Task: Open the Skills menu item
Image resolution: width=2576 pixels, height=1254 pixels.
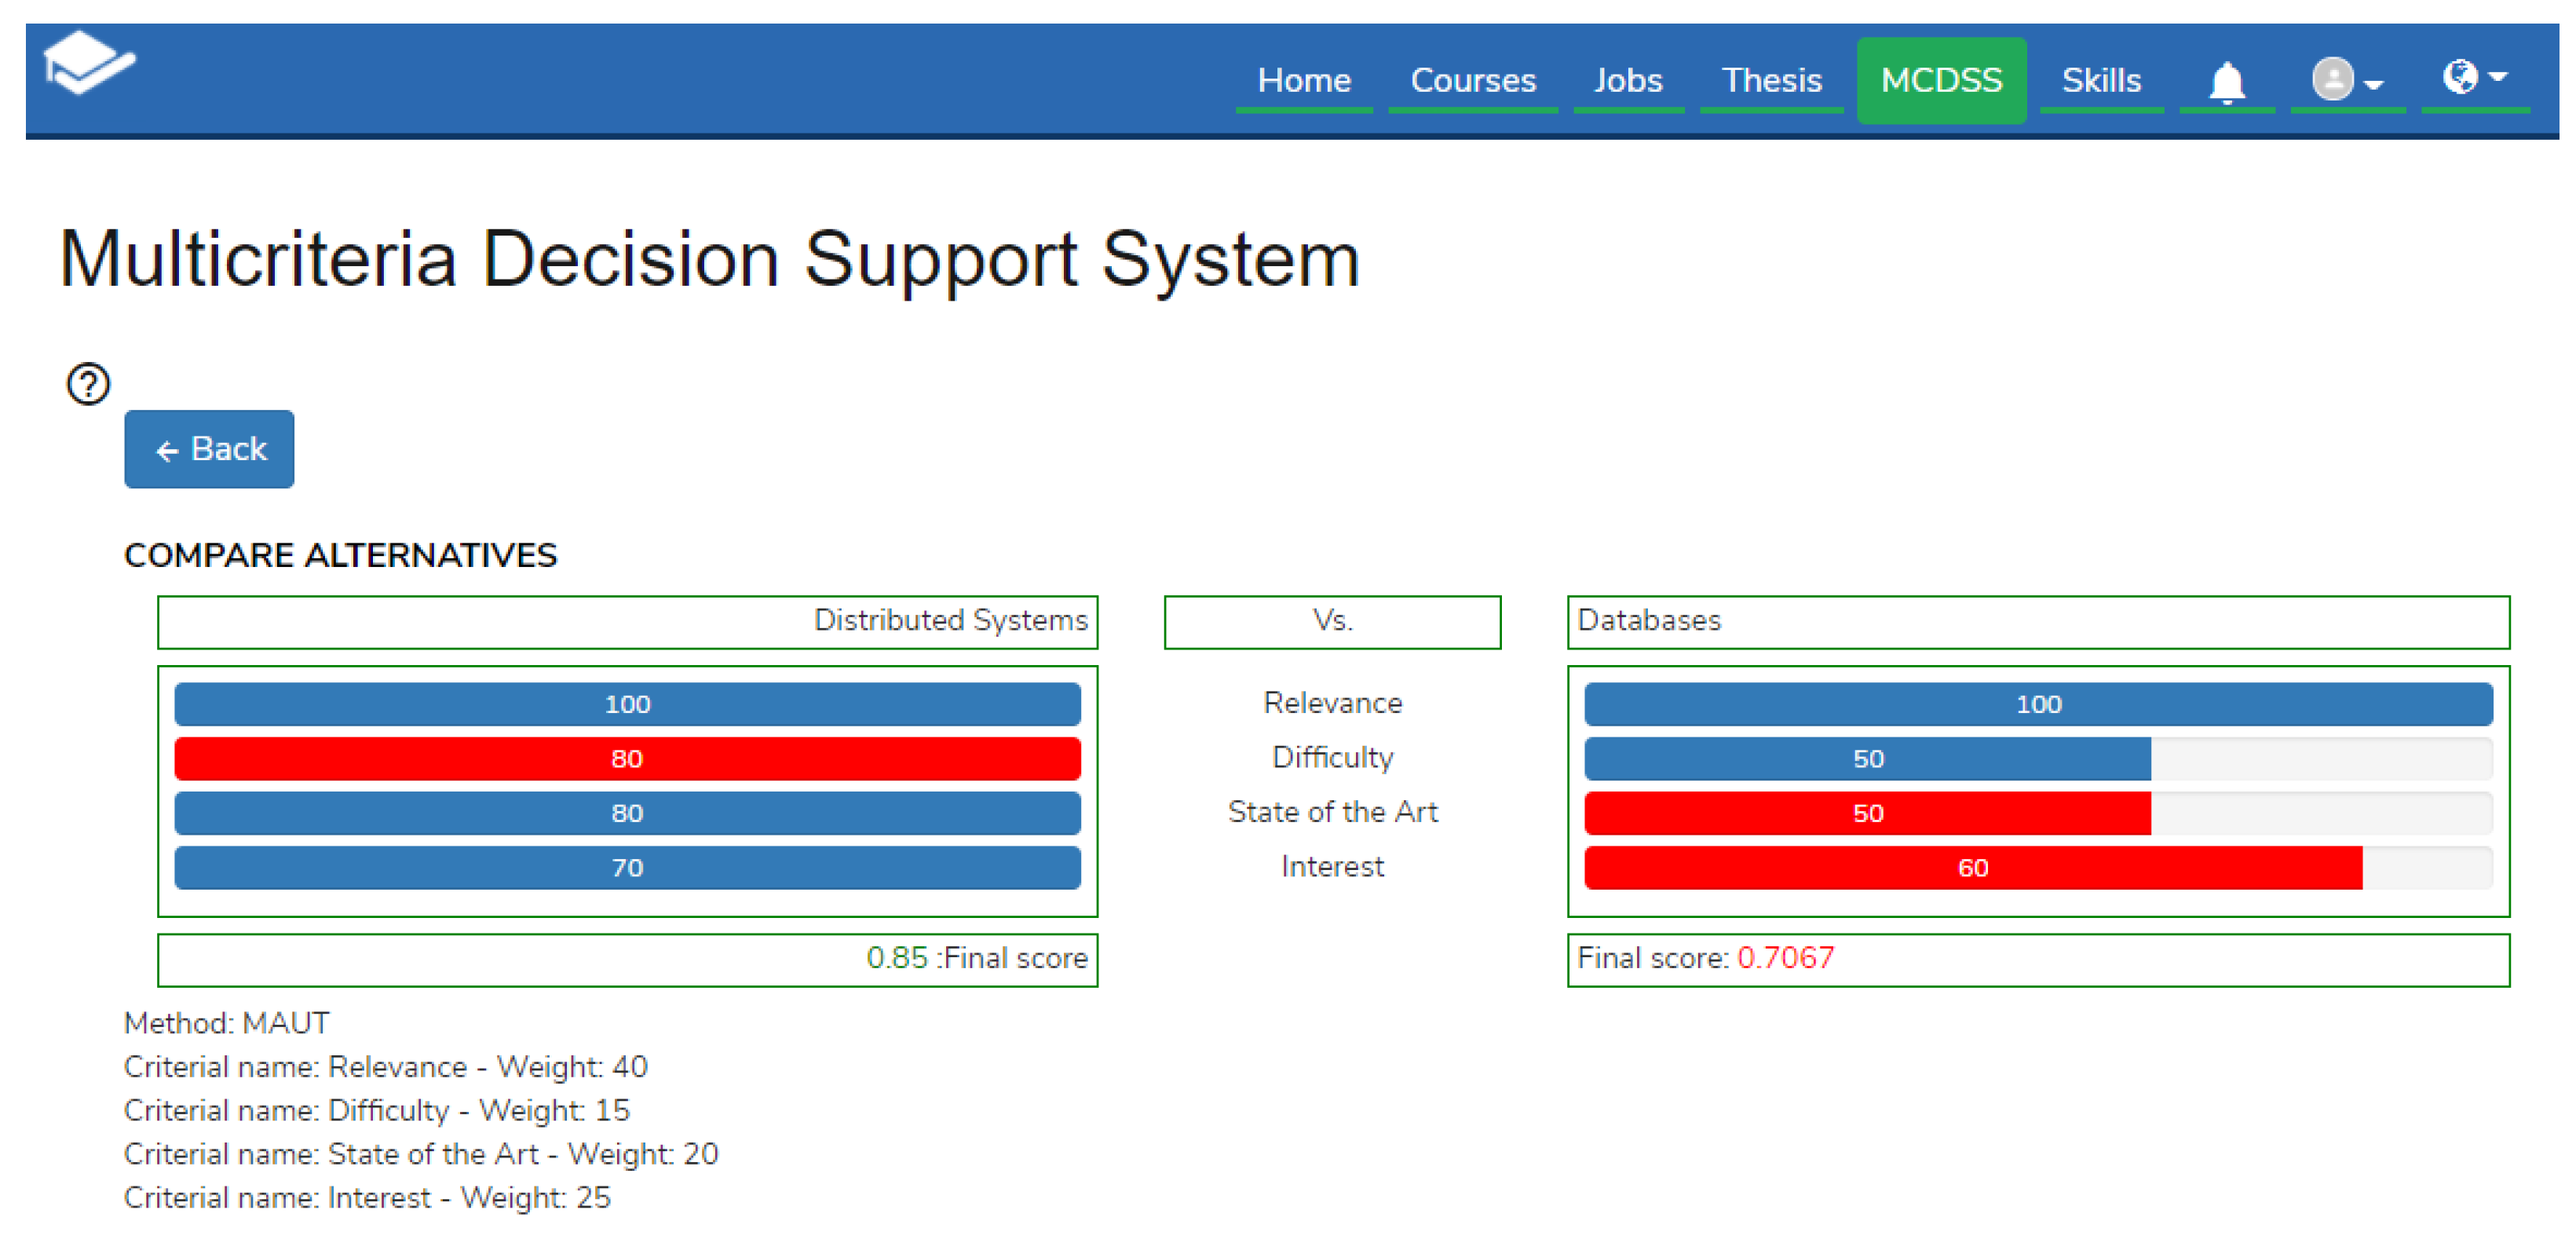Action: (x=2100, y=80)
